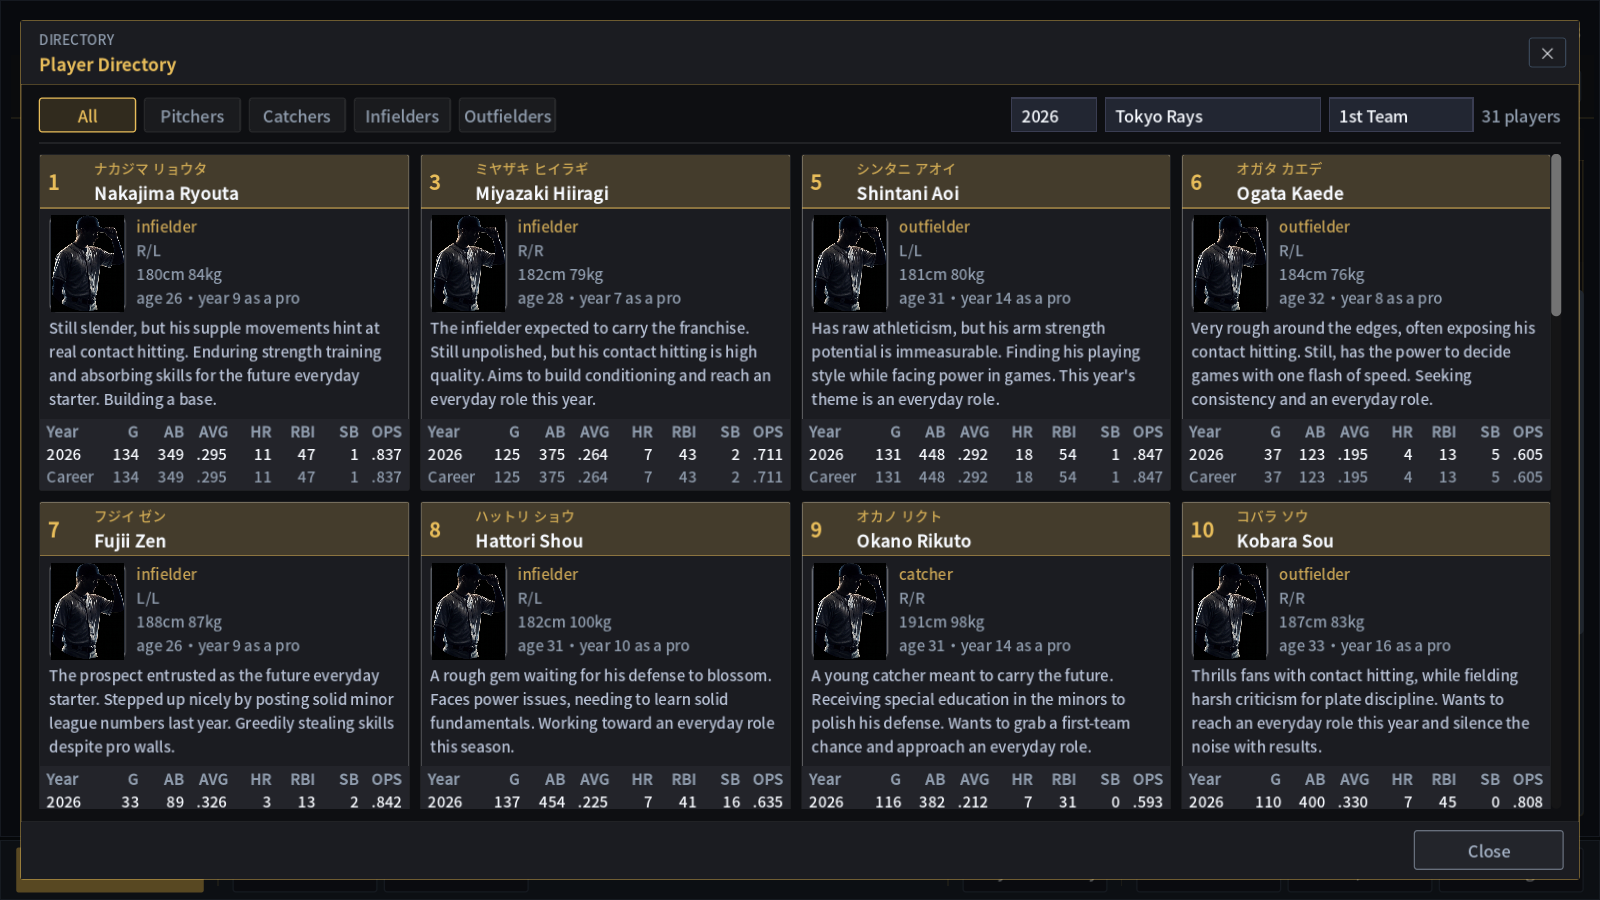Select the All filter tab
Image resolution: width=1600 pixels, height=900 pixels.
[87, 116]
